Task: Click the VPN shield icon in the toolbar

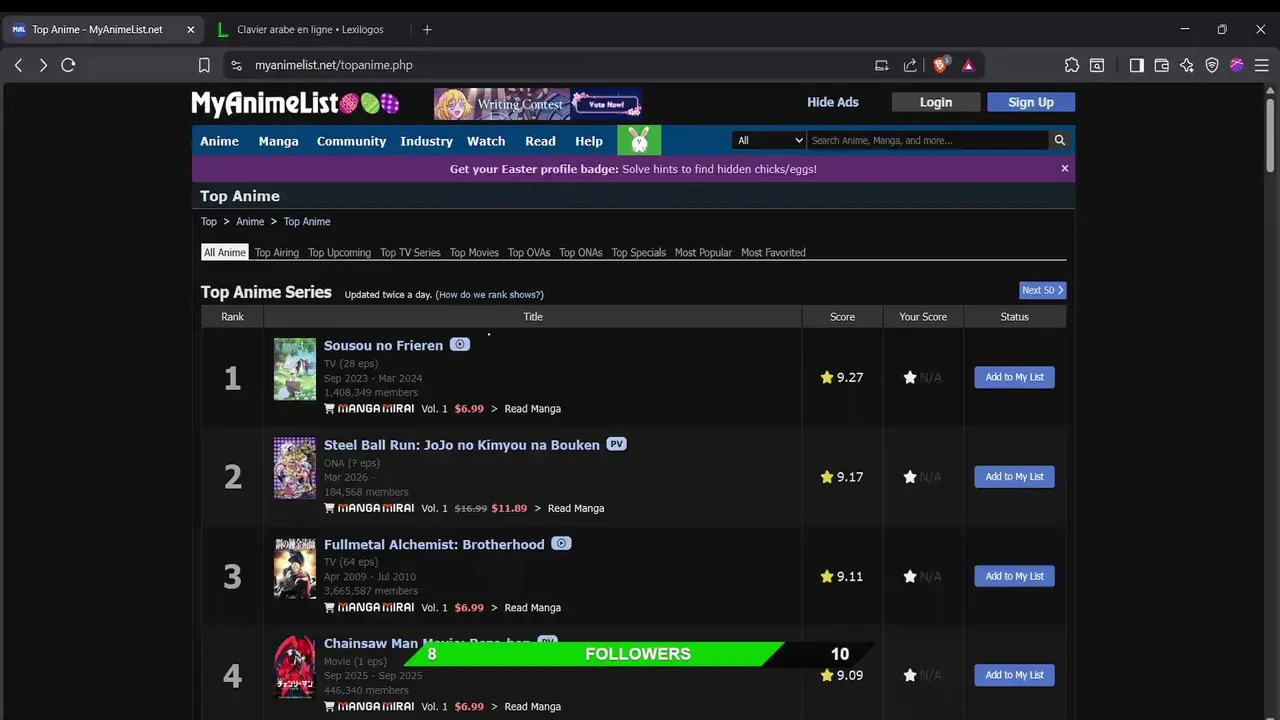Action: [x=1212, y=65]
